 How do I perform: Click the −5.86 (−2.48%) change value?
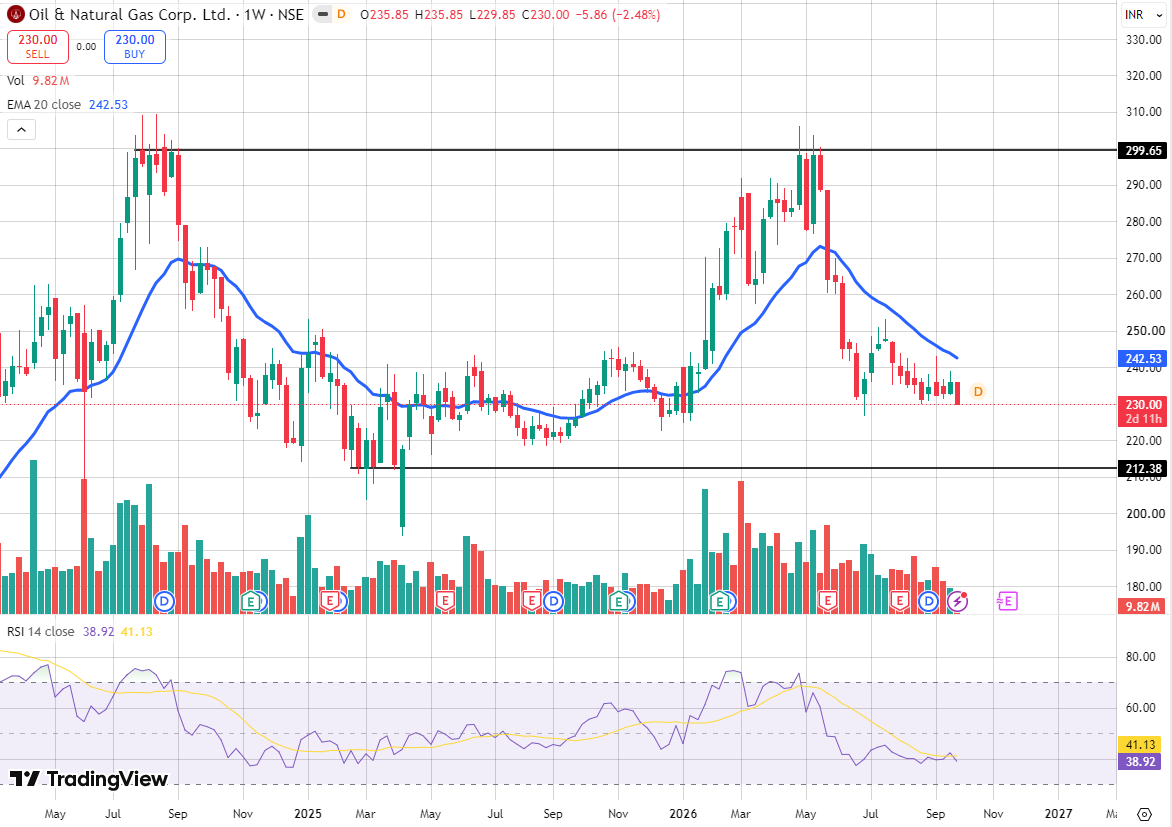(618, 14)
